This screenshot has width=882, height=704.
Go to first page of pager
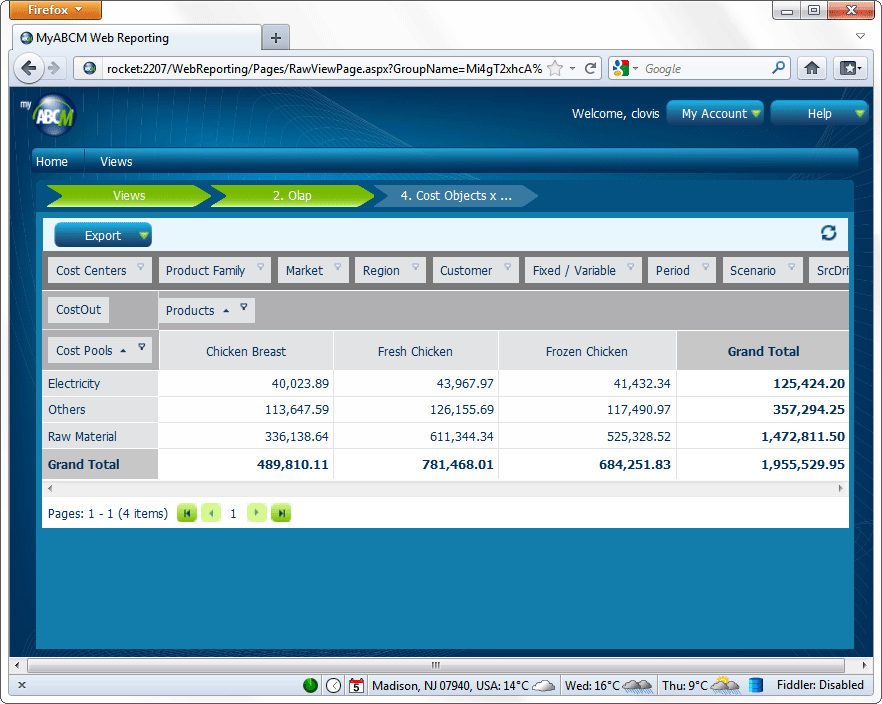(187, 513)
